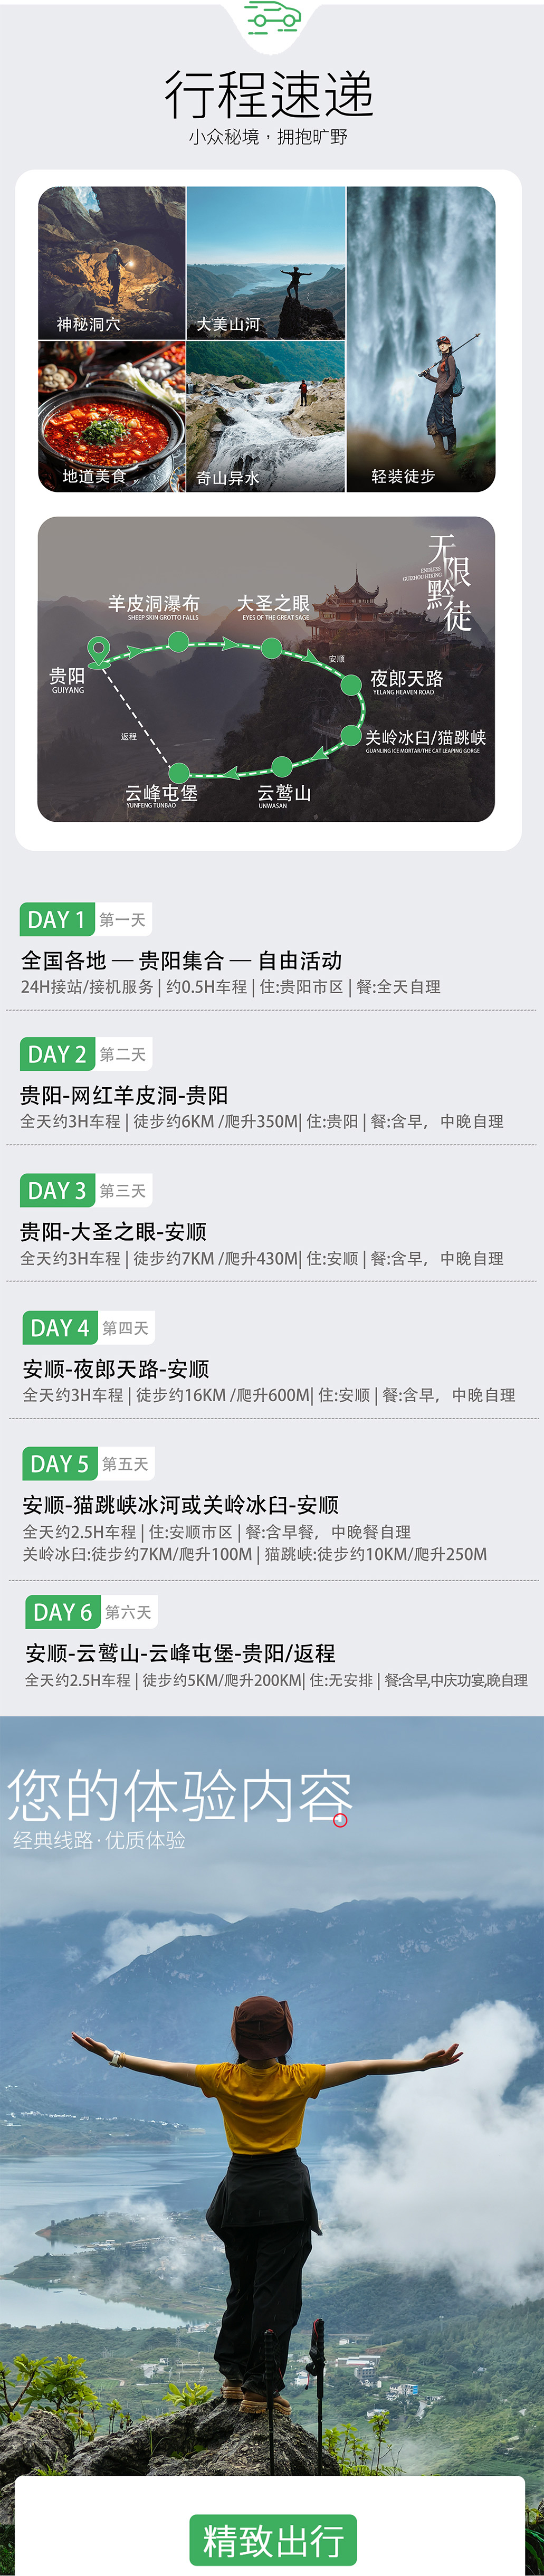The height and width of the screenshot is (2576, 544).
Task: Open the 大美山河 mountain photo
Action: coord(265,263)
